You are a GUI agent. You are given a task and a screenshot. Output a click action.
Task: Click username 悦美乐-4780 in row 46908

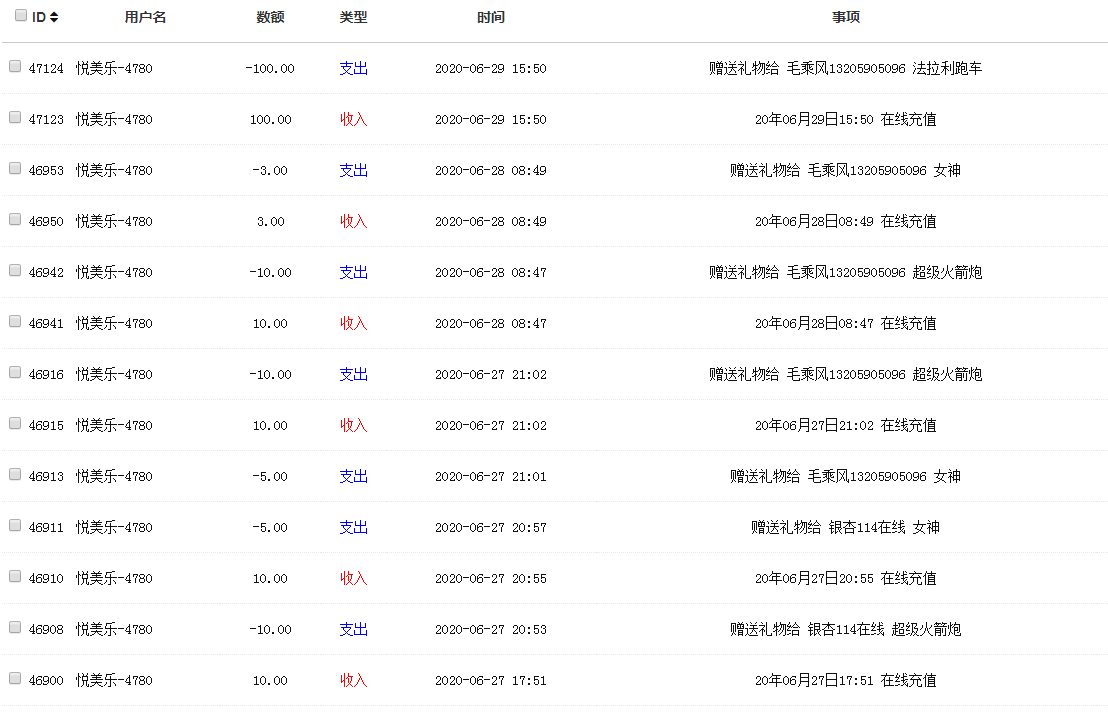coord(114,630)
